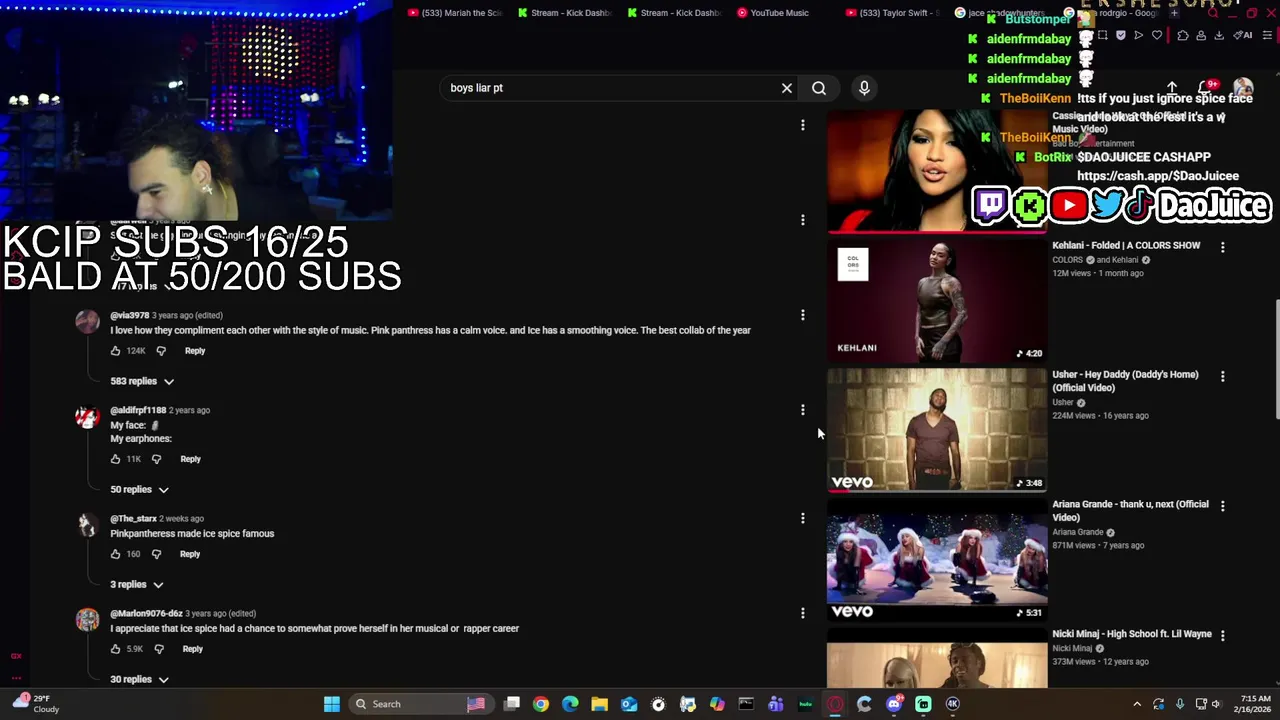
Task: Open @via3978 channel from username
Action: coord(129,315)
